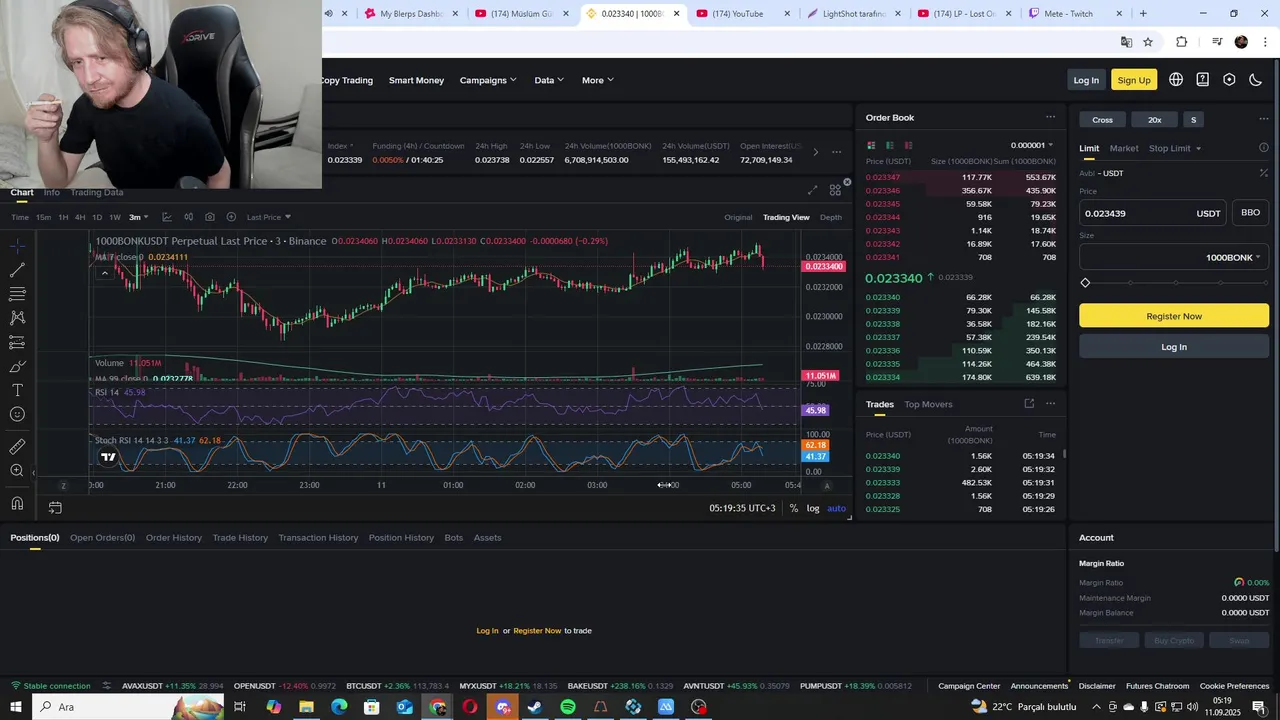The height and width of the screenshot is (720, 1280).
Task: Switch to the Trading Data tab
Action: tap(97, 192)
